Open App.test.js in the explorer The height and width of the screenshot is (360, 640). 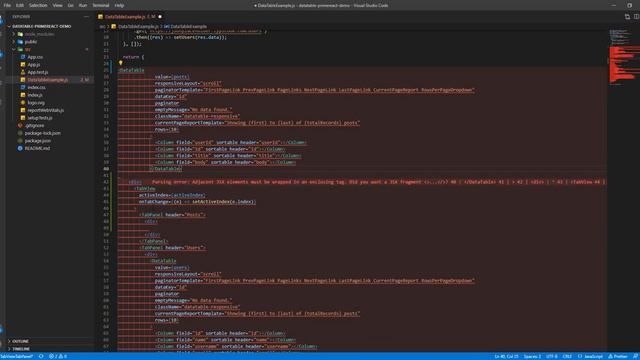click(x=38, y=72)
